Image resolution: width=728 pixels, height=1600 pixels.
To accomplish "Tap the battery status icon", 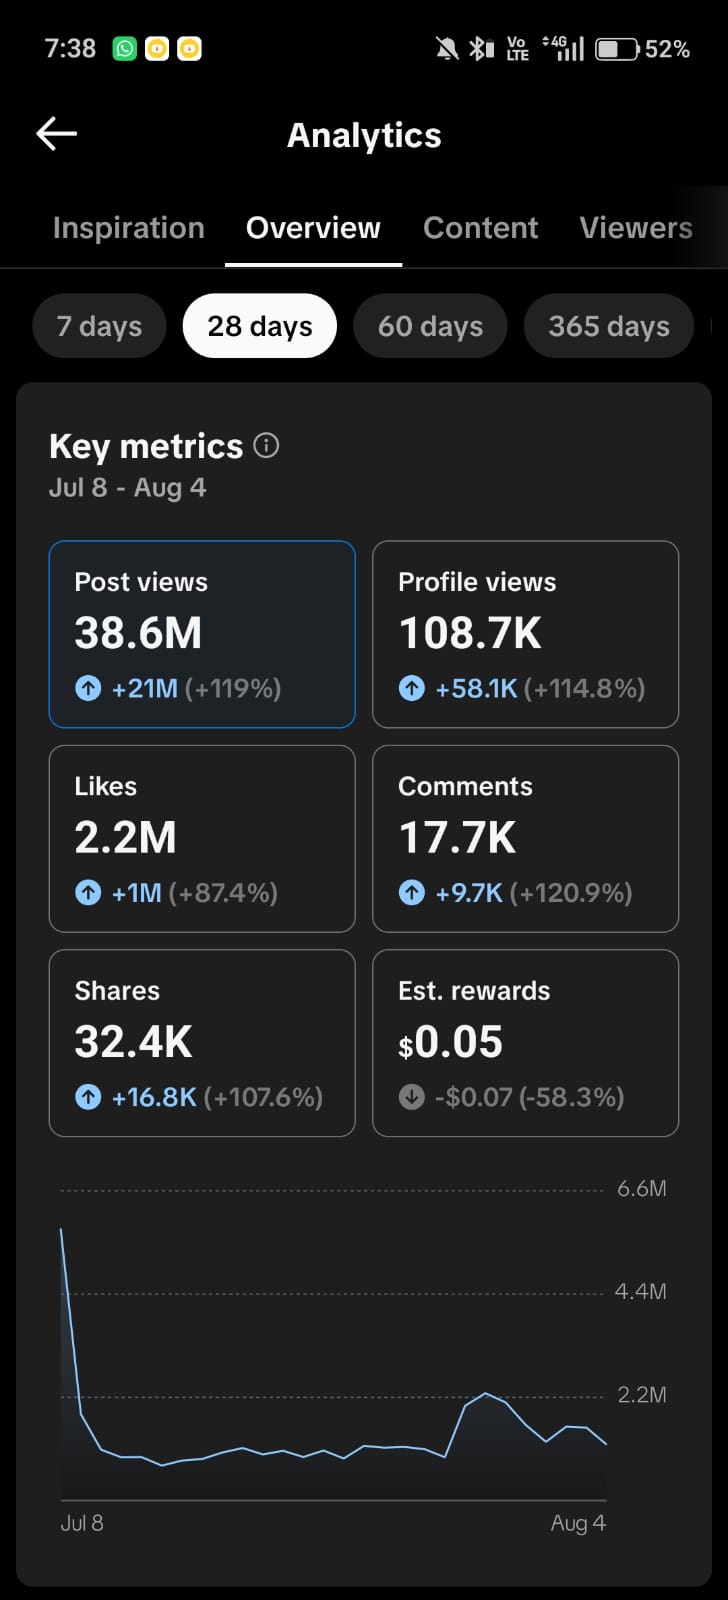I will pos(617,49).
